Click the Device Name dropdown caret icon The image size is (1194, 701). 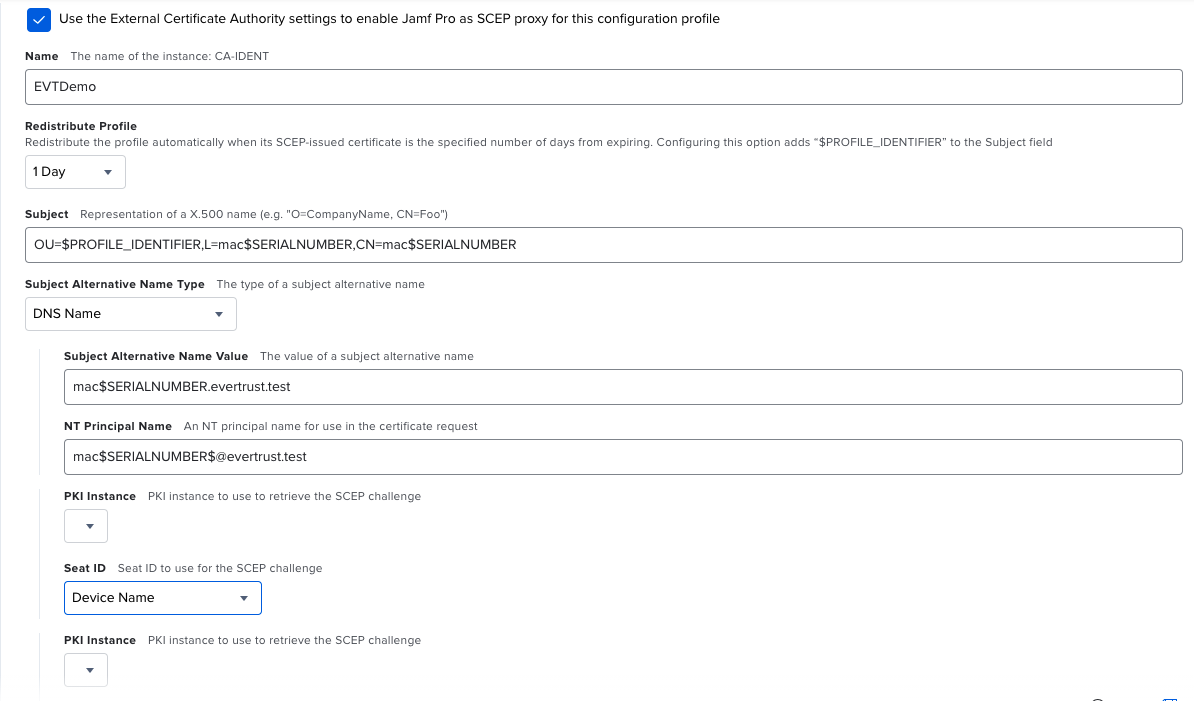pos(243,597)
